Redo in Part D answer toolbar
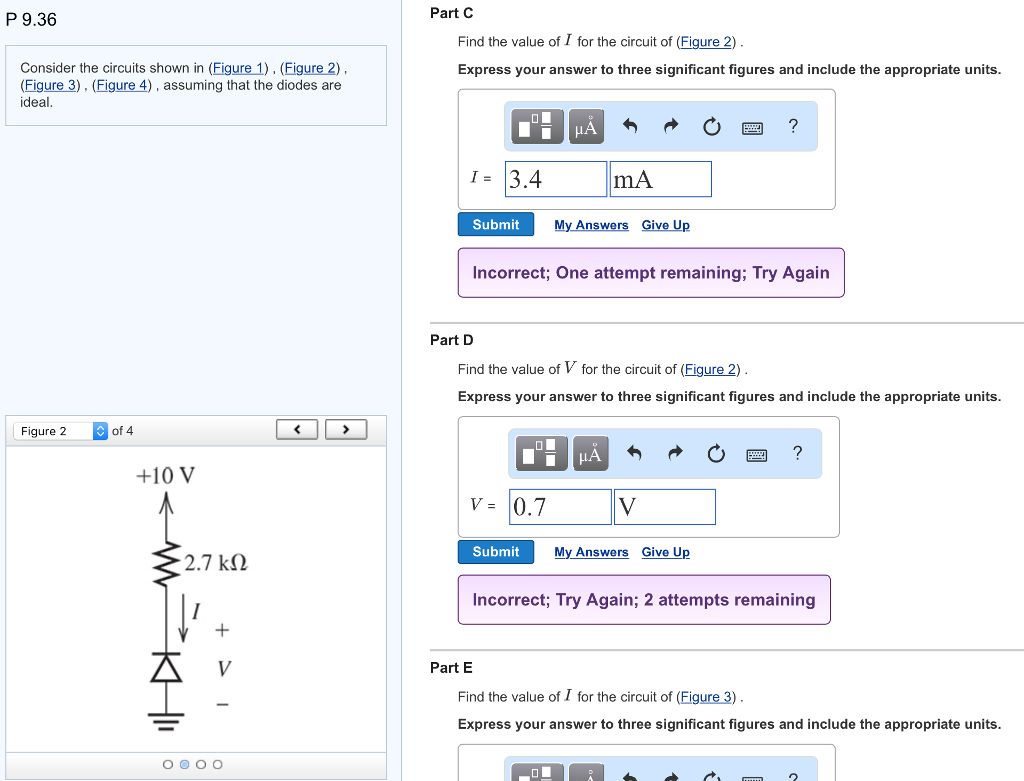Image resolution: width=1024 pixels, height=781 pixels. coord(675,453)
